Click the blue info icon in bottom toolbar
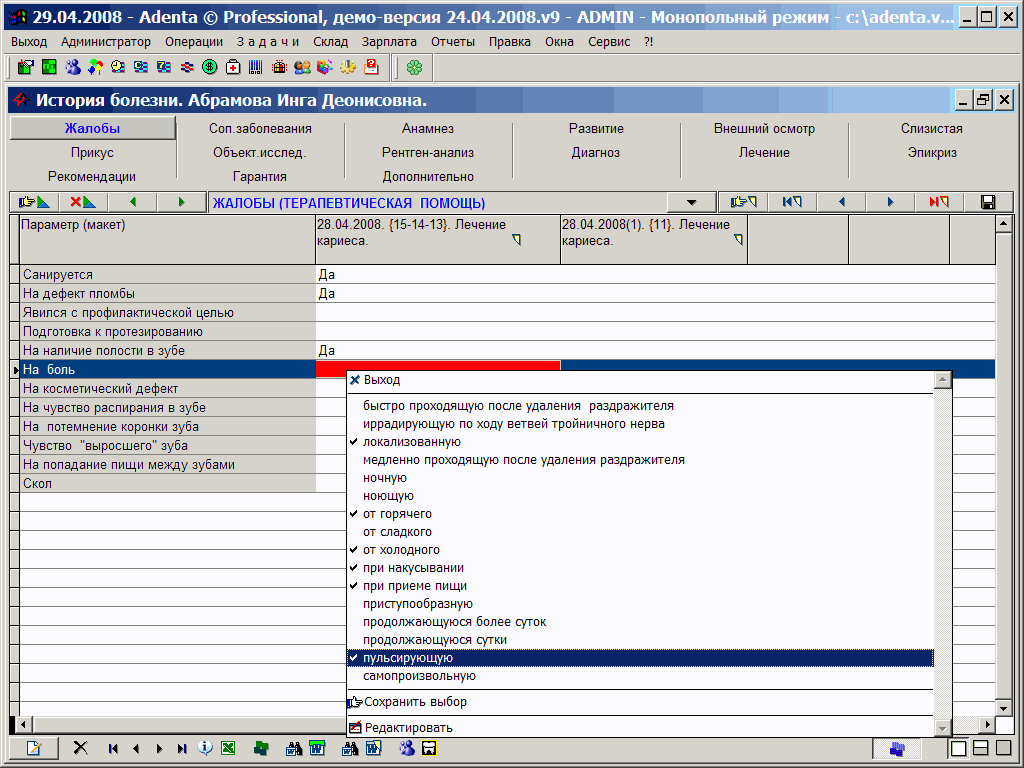 click(205, 748)
